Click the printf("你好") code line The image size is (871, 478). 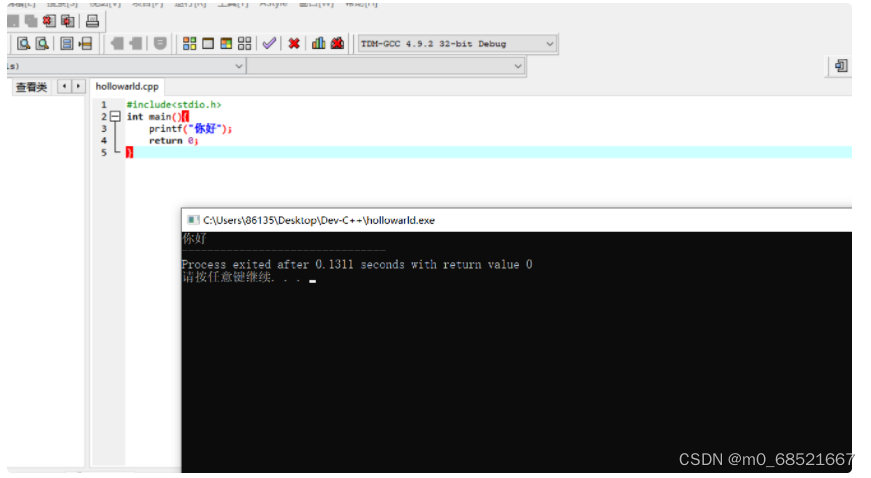tap(191, 129)
